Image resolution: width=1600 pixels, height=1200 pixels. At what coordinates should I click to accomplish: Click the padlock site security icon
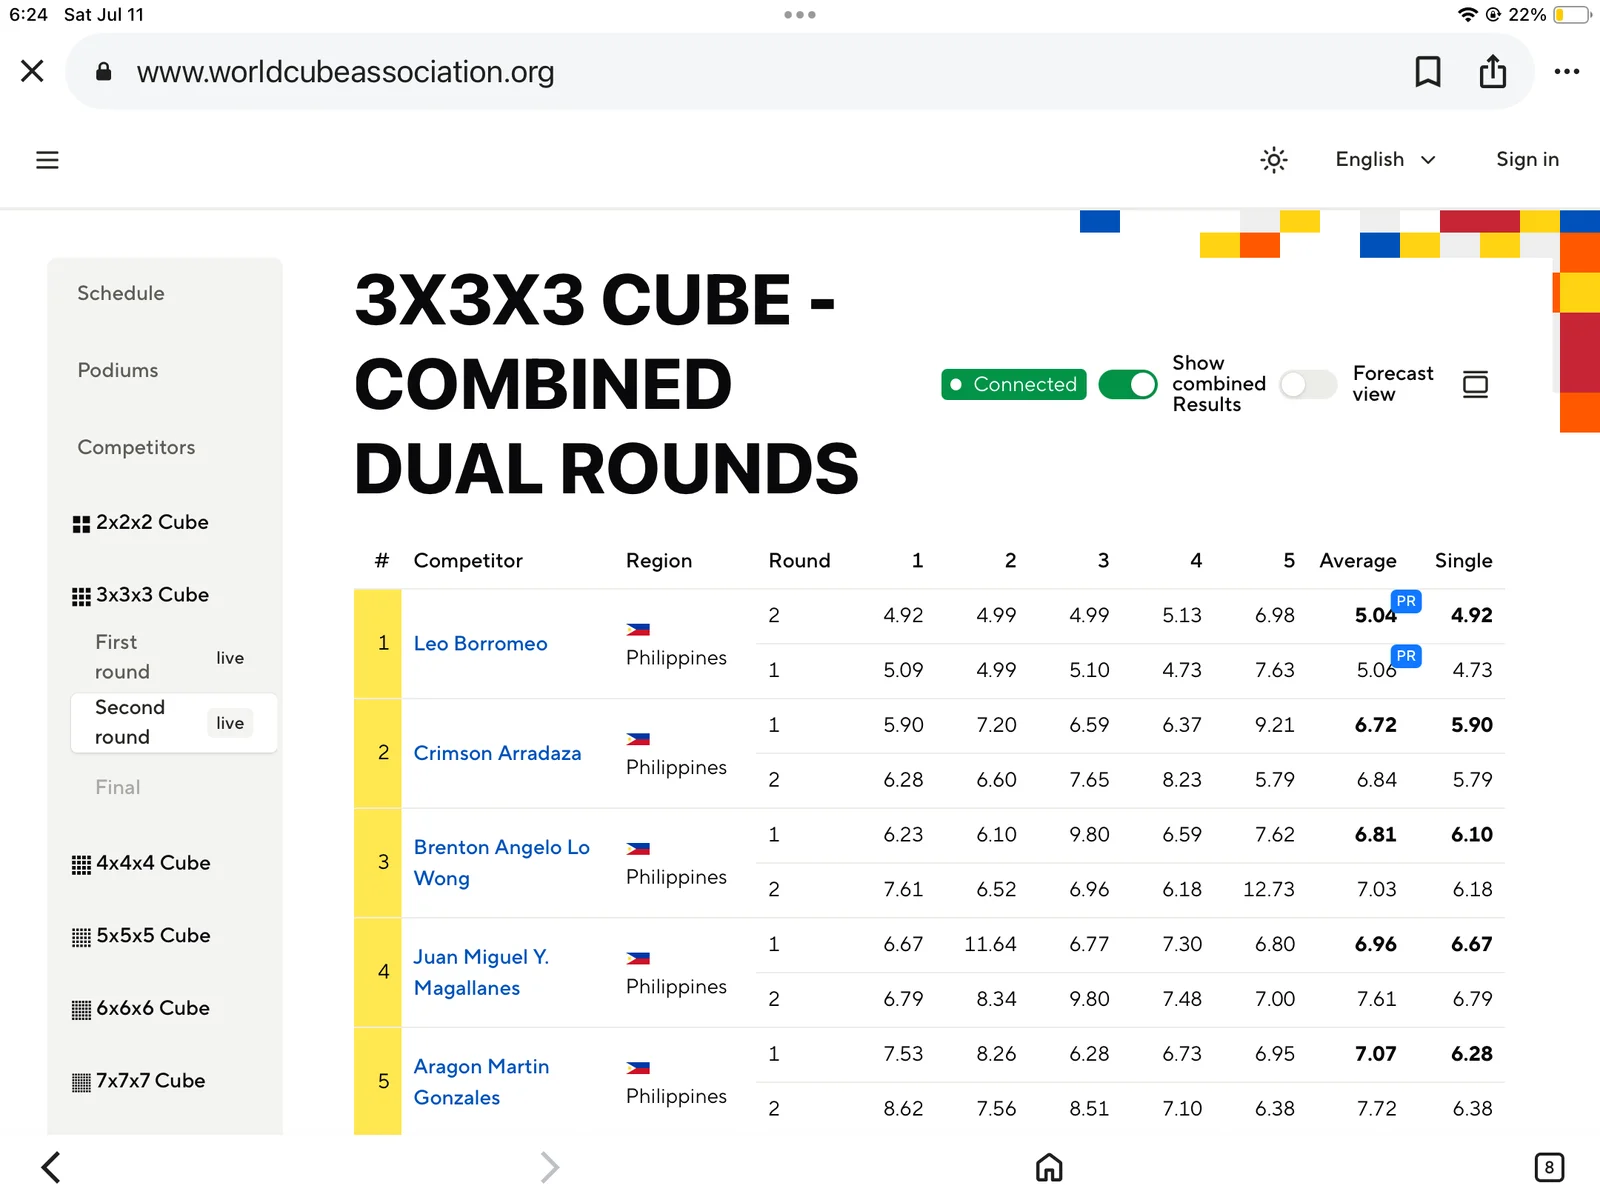pos(103,71)
